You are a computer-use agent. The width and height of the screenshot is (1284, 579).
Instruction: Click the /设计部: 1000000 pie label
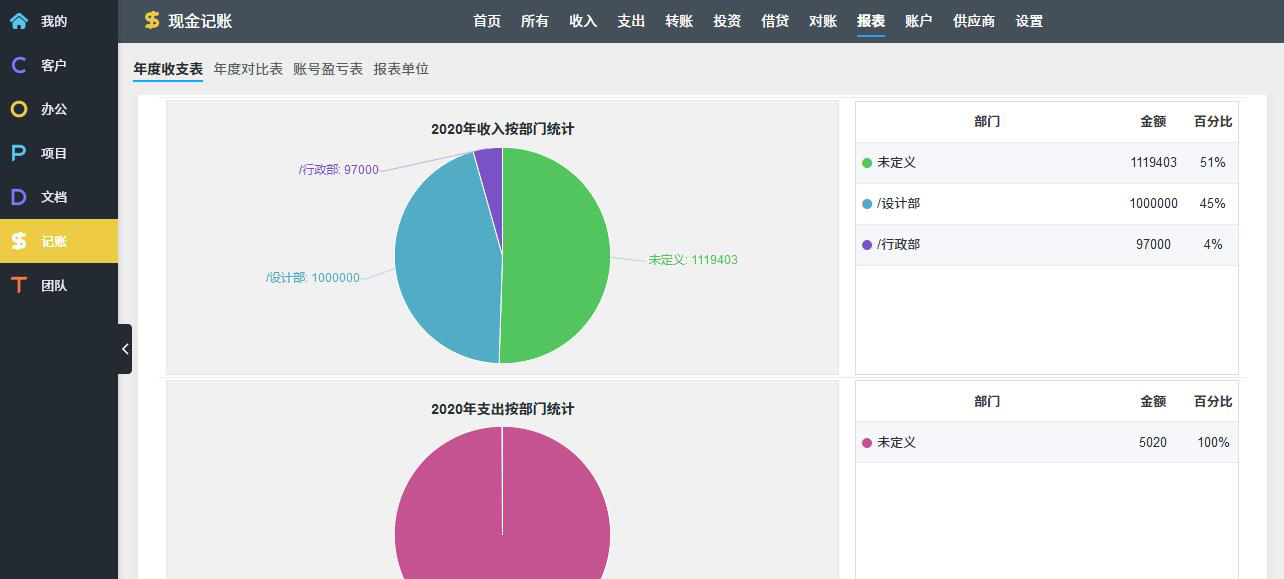click(x=313, y=278)
